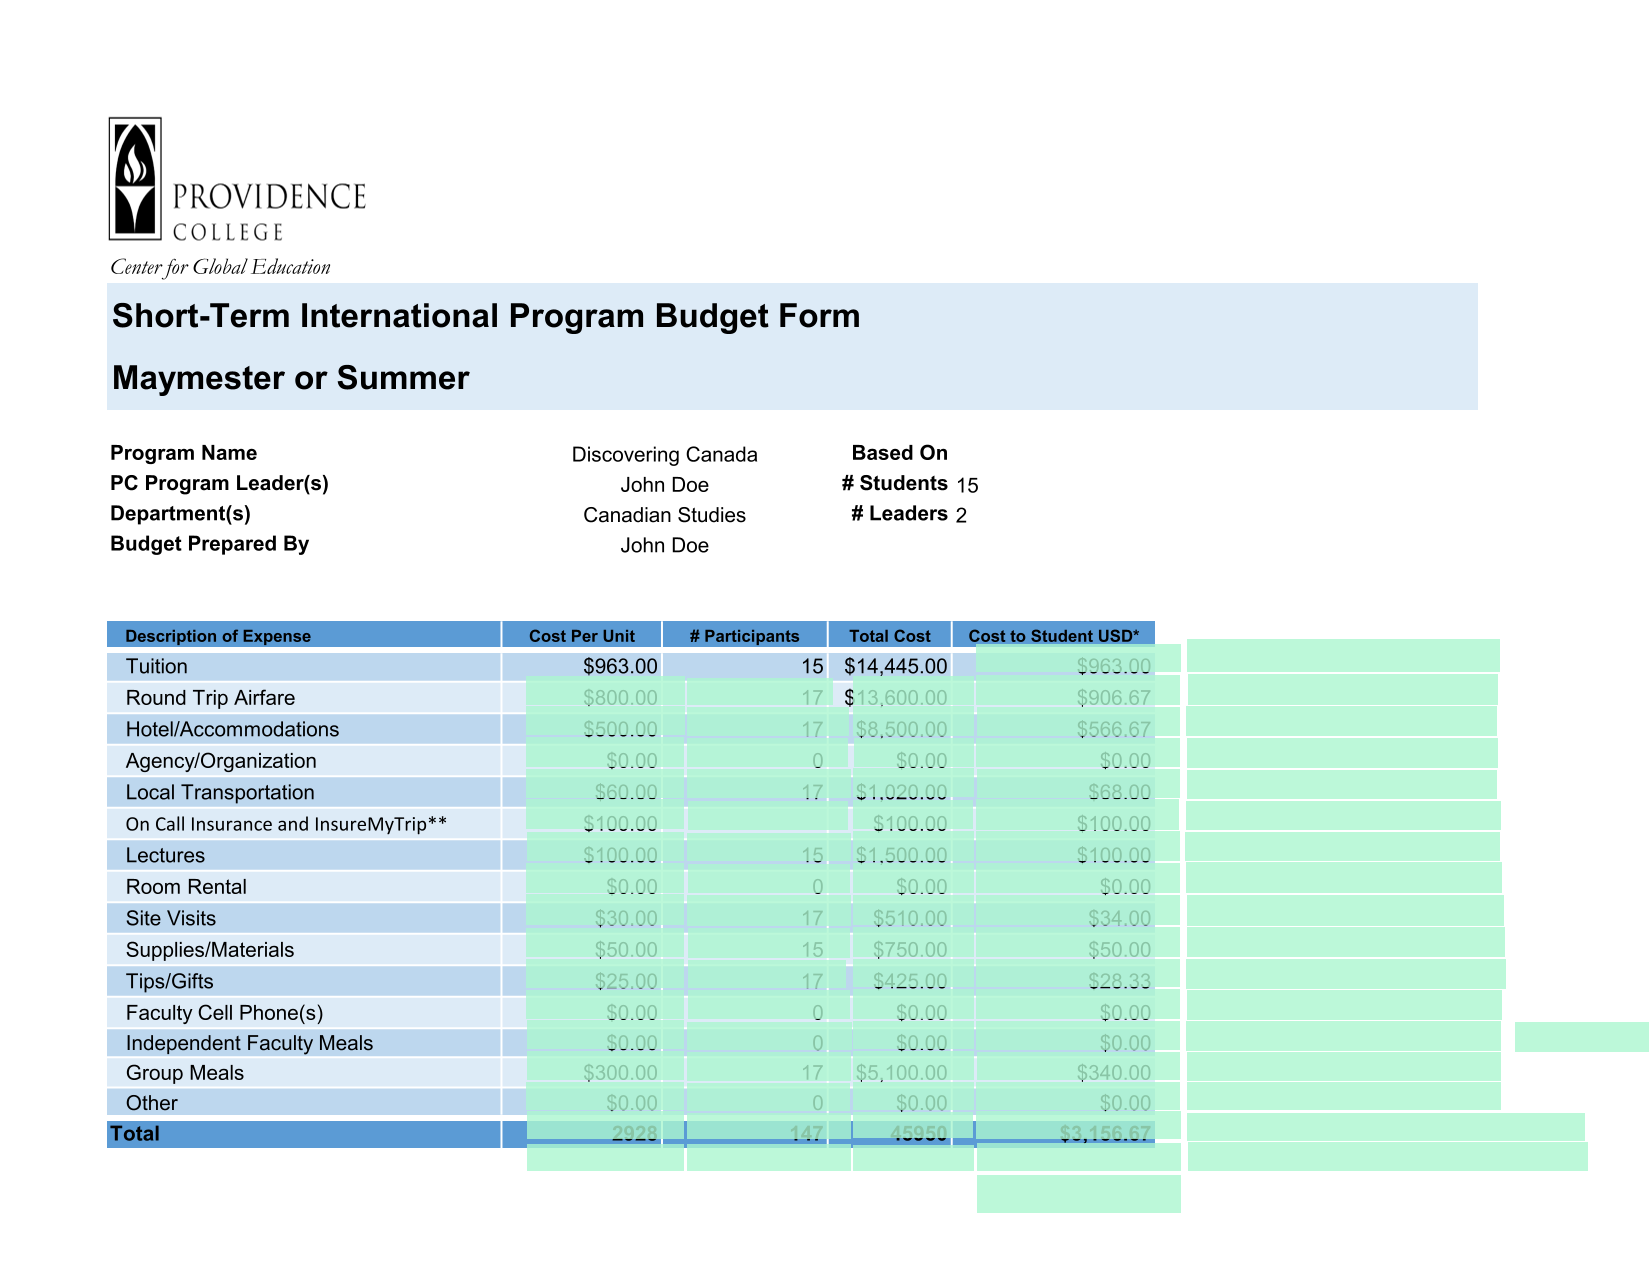Click Total cost to student $3,156.67

point(1078,1127)
